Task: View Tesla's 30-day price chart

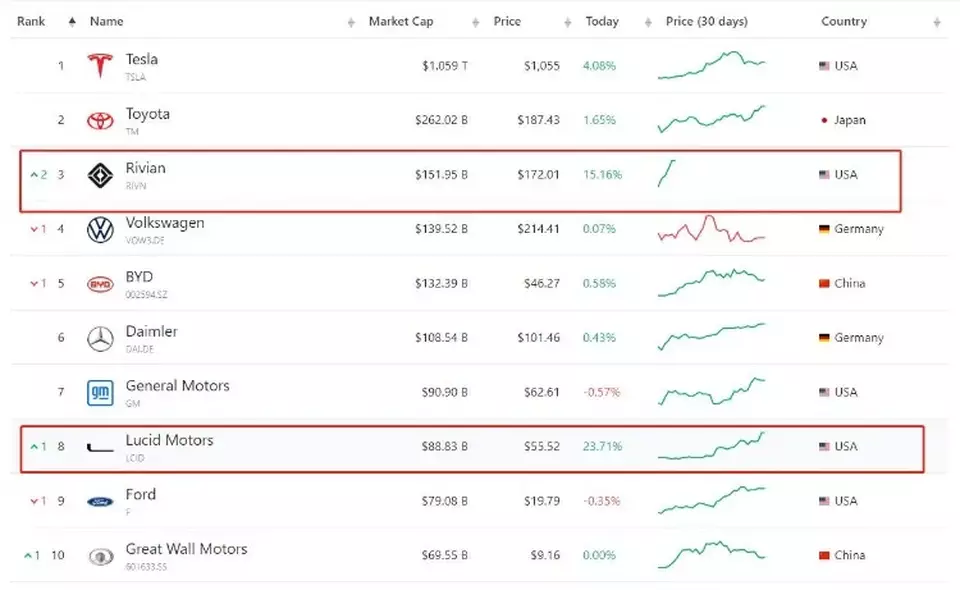Action: click(x=711, y=65)
